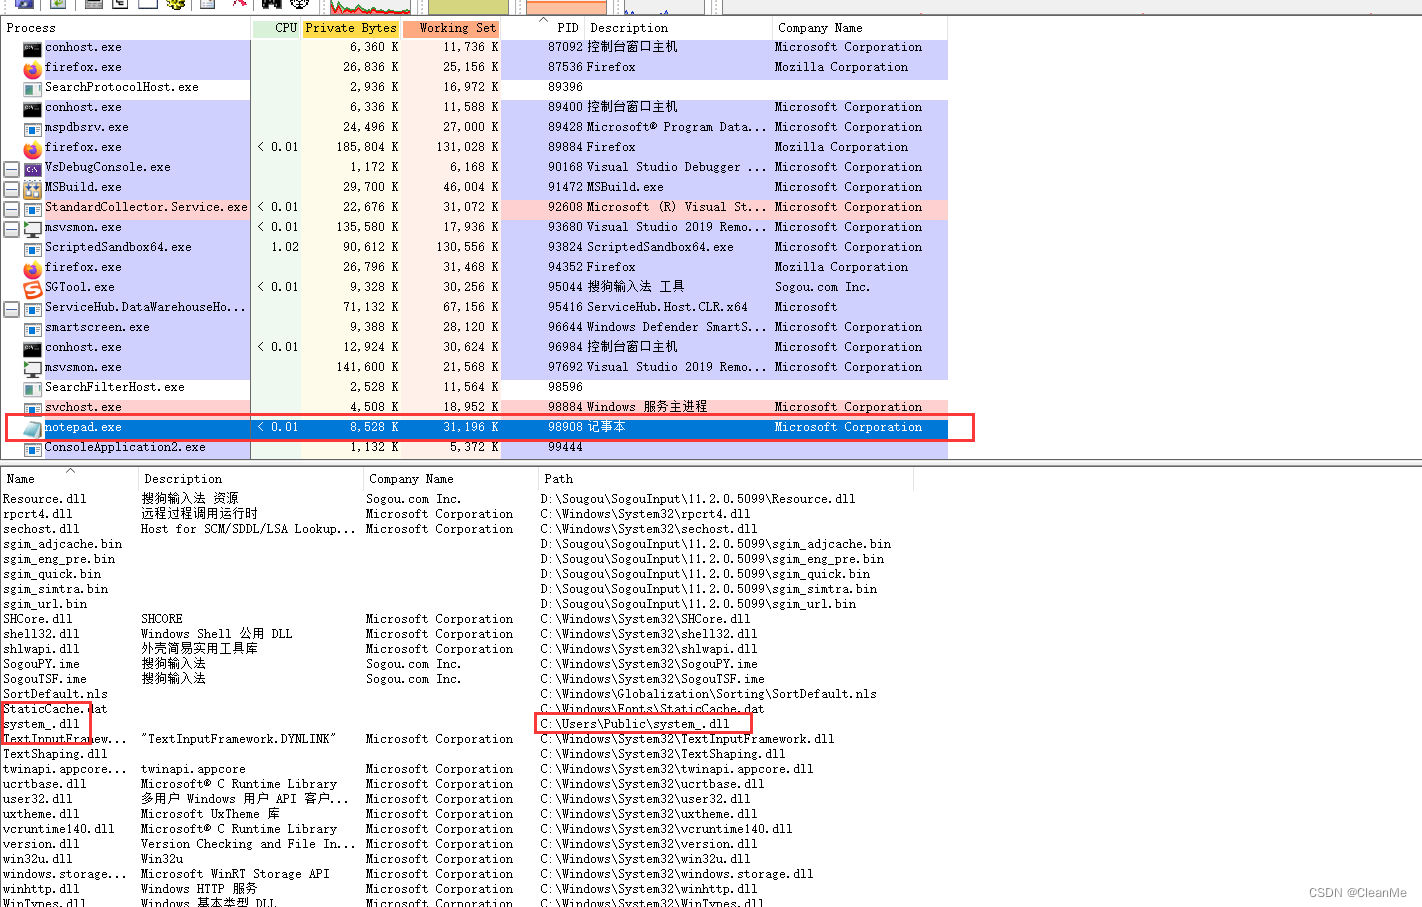Click the MSBuild.exe process icon

(x=32, y=188)
